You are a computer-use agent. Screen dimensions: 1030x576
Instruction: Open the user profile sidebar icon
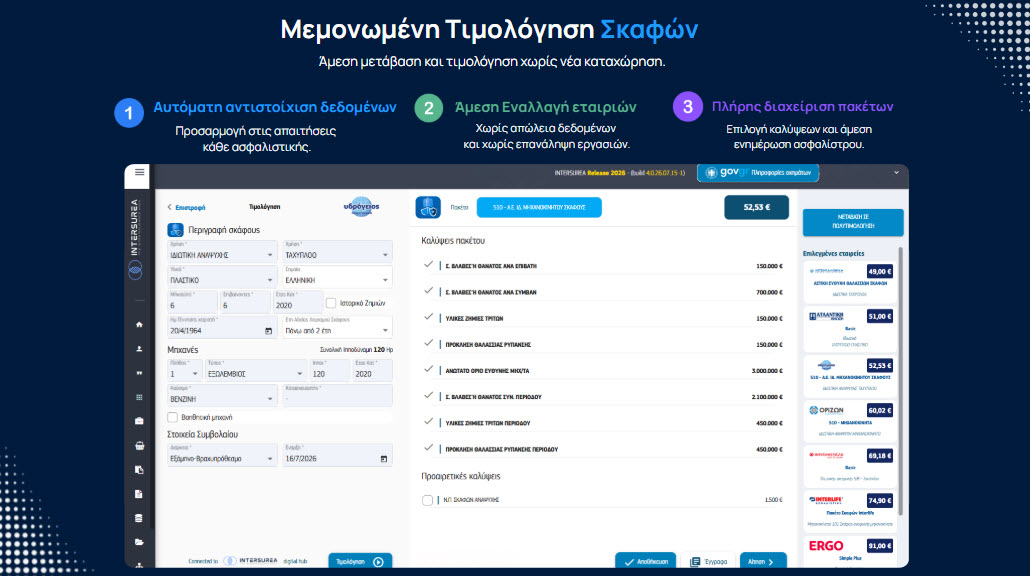point(139,349)
